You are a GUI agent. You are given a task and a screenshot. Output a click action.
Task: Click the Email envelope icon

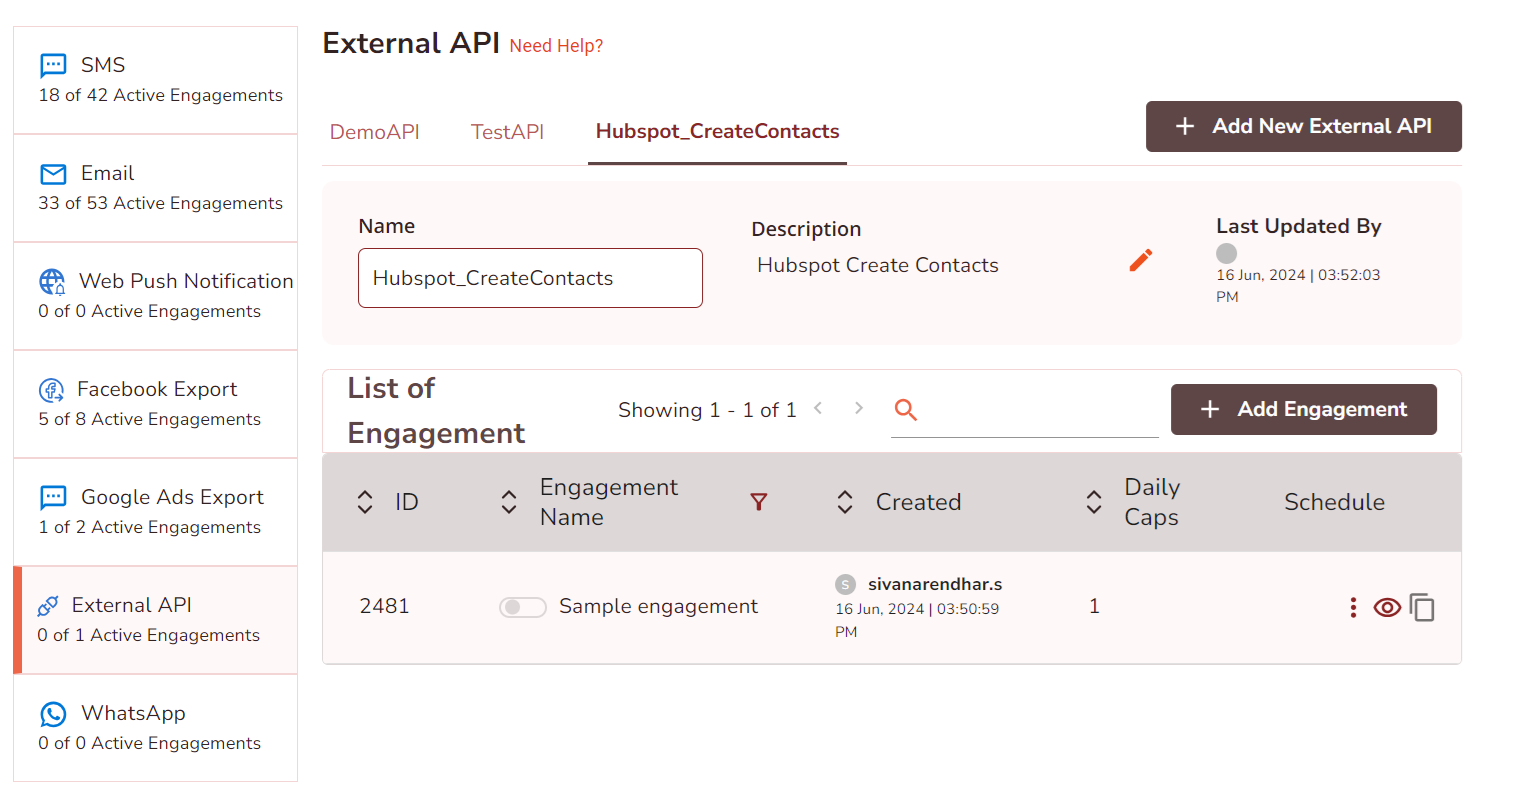point(53,174)
